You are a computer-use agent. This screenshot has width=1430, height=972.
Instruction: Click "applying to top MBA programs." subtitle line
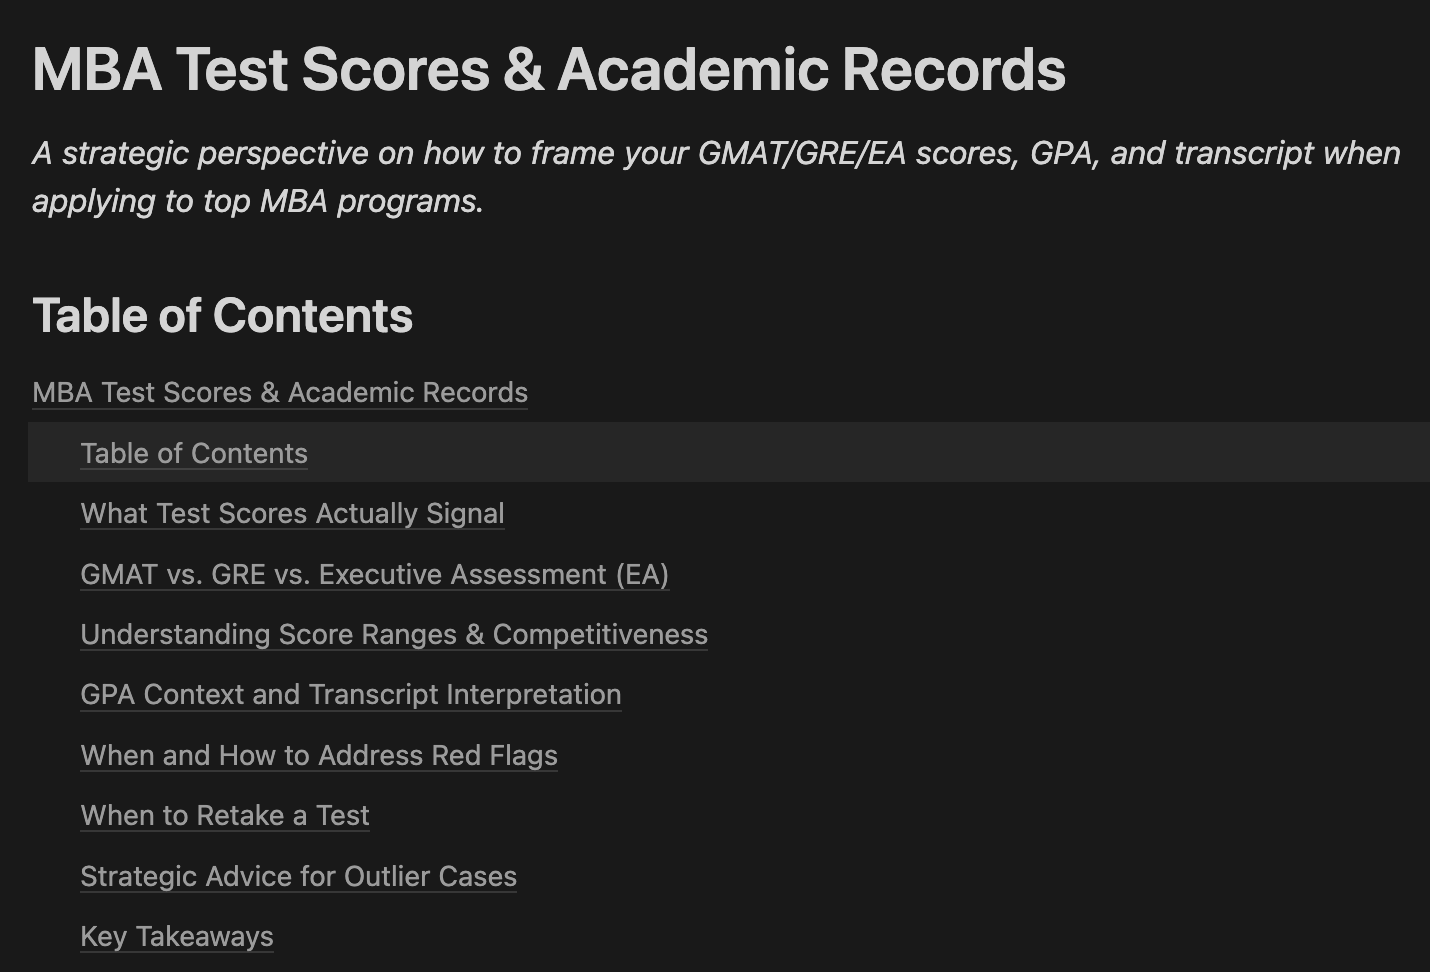point(258,201)
